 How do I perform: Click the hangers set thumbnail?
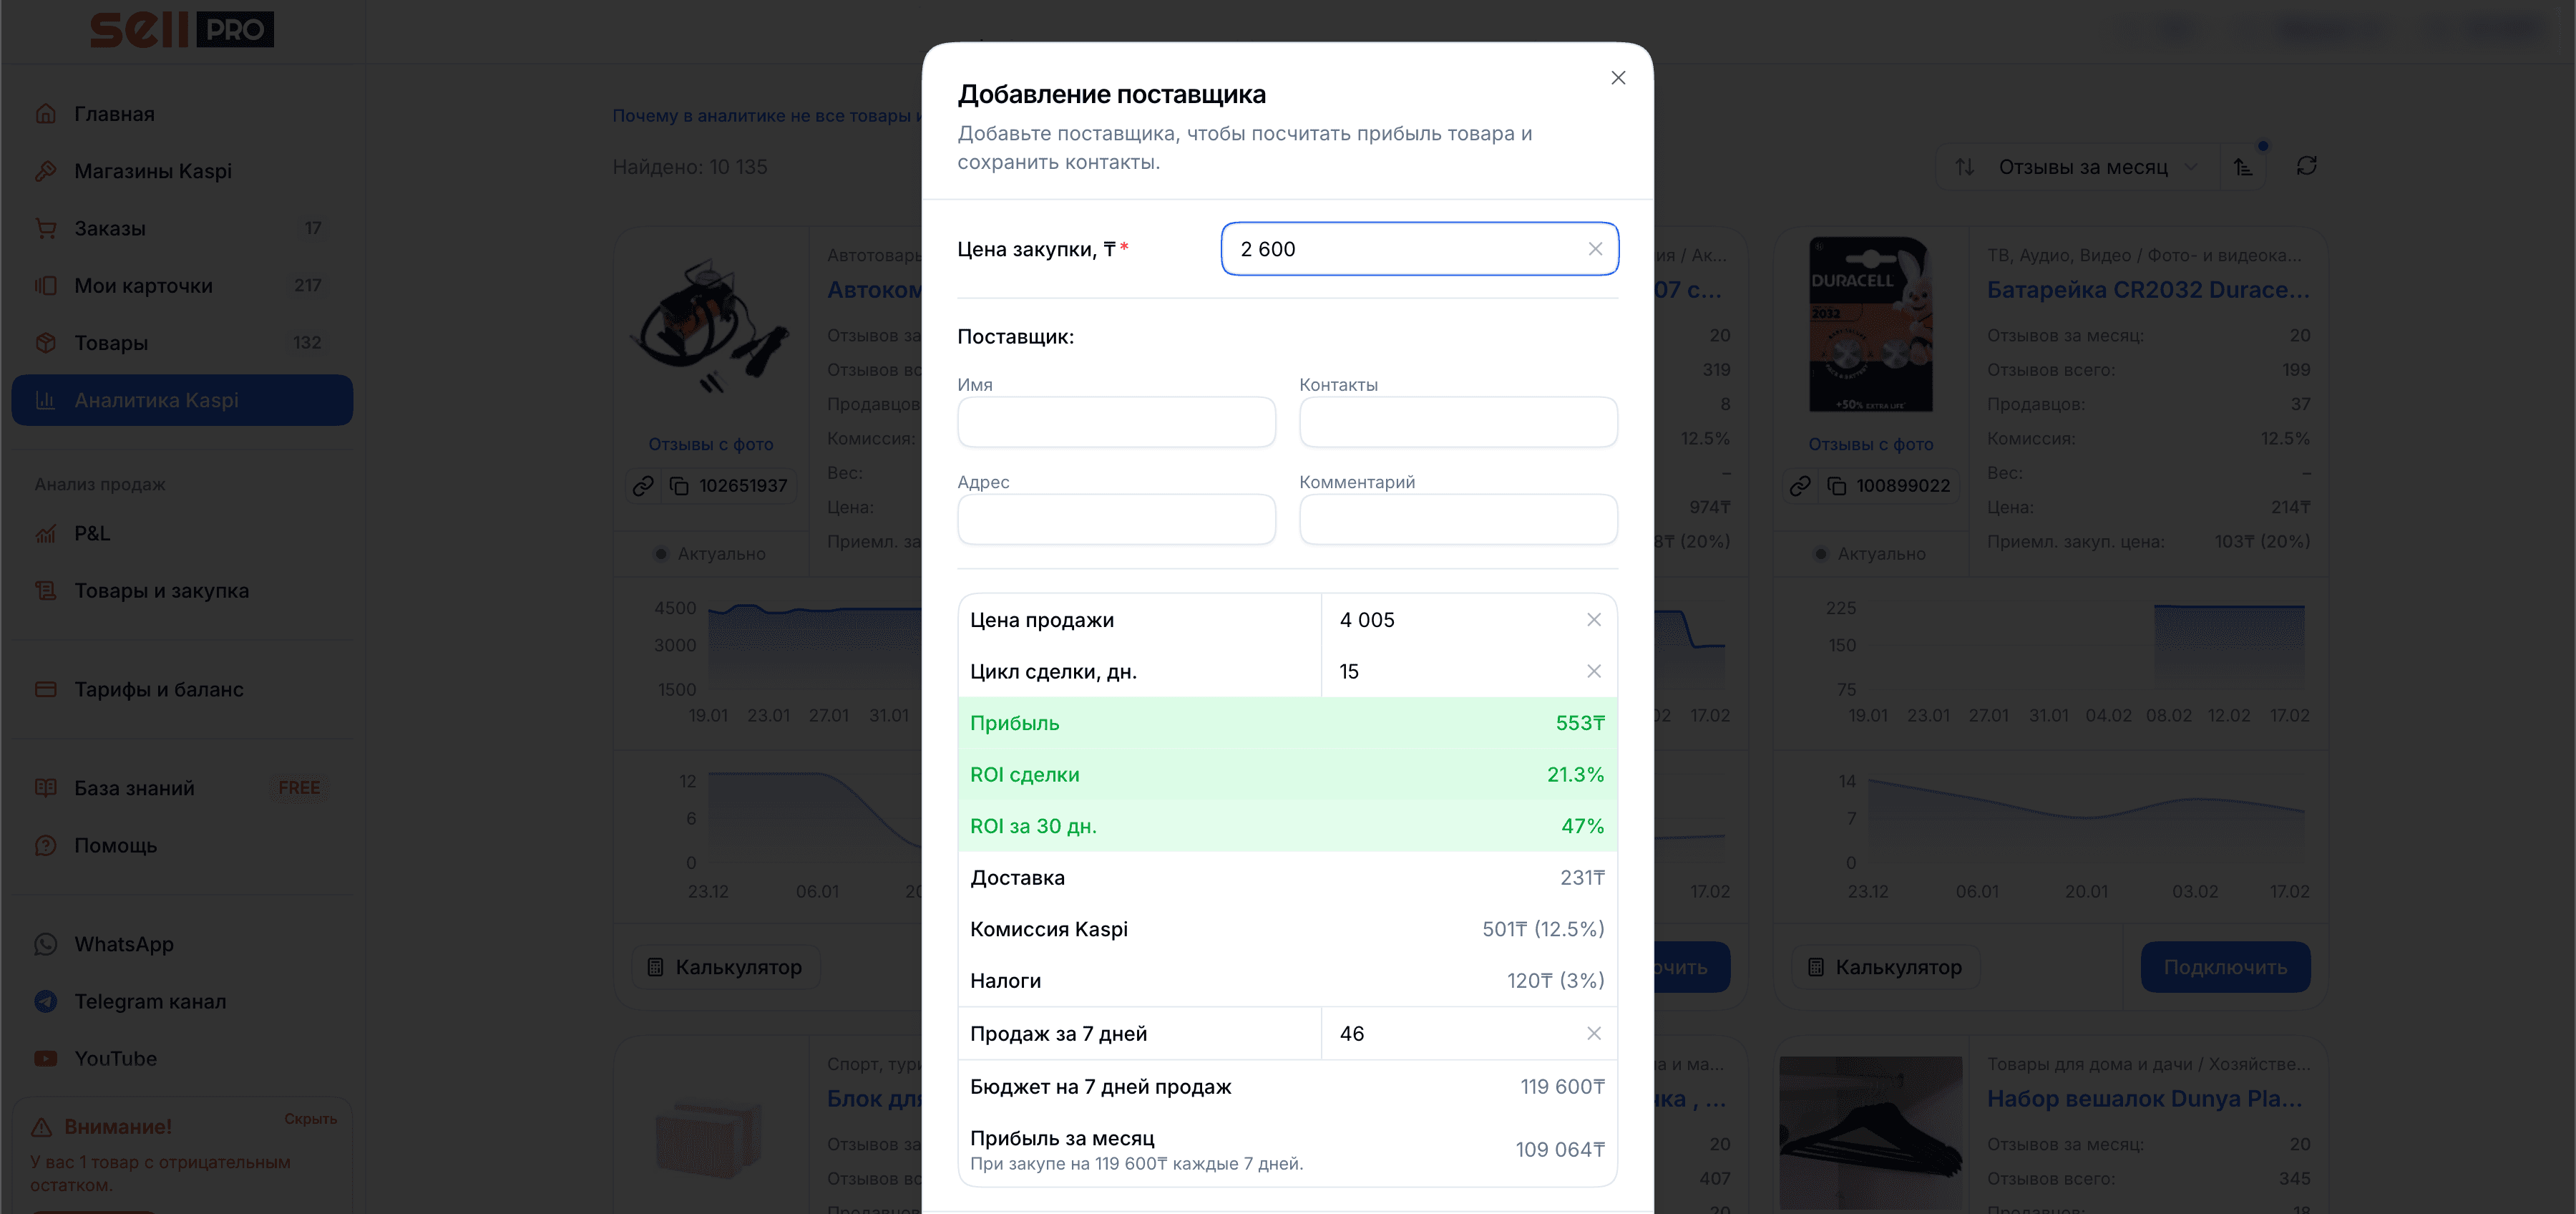pyautogui.click(x=1871, y=1132)
